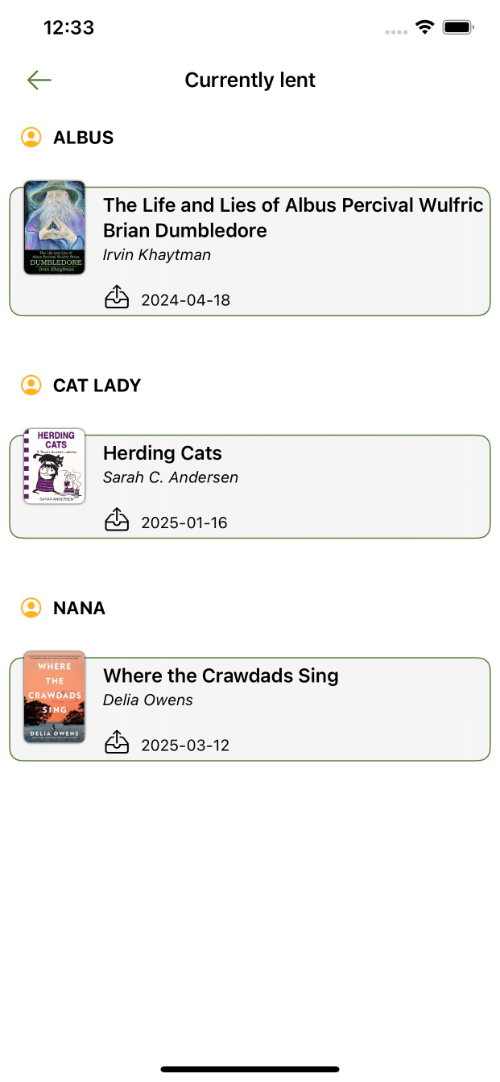This screenshot has height=1082, width=500.
Task: Select the CAT LADY borrower heading
Action: 97,385
